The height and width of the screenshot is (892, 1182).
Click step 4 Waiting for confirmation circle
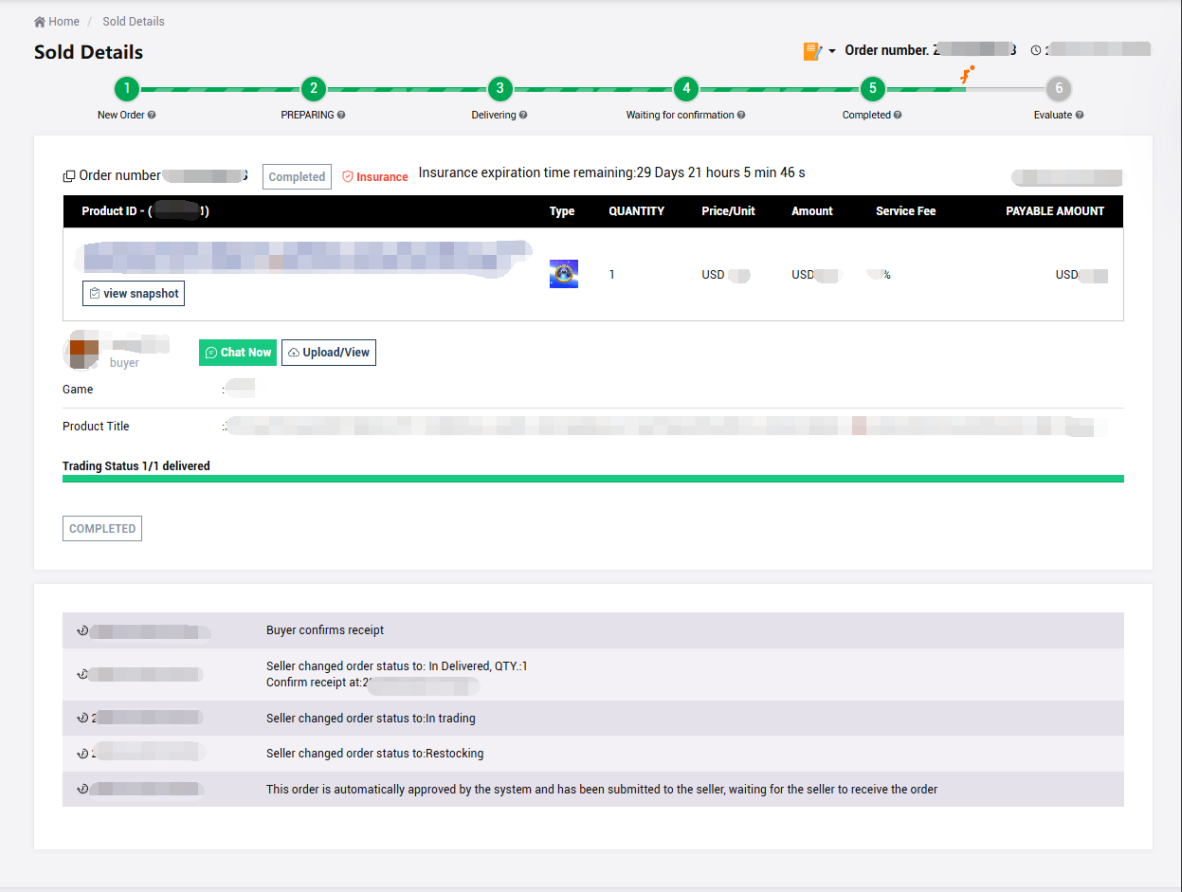pos(685,89)
